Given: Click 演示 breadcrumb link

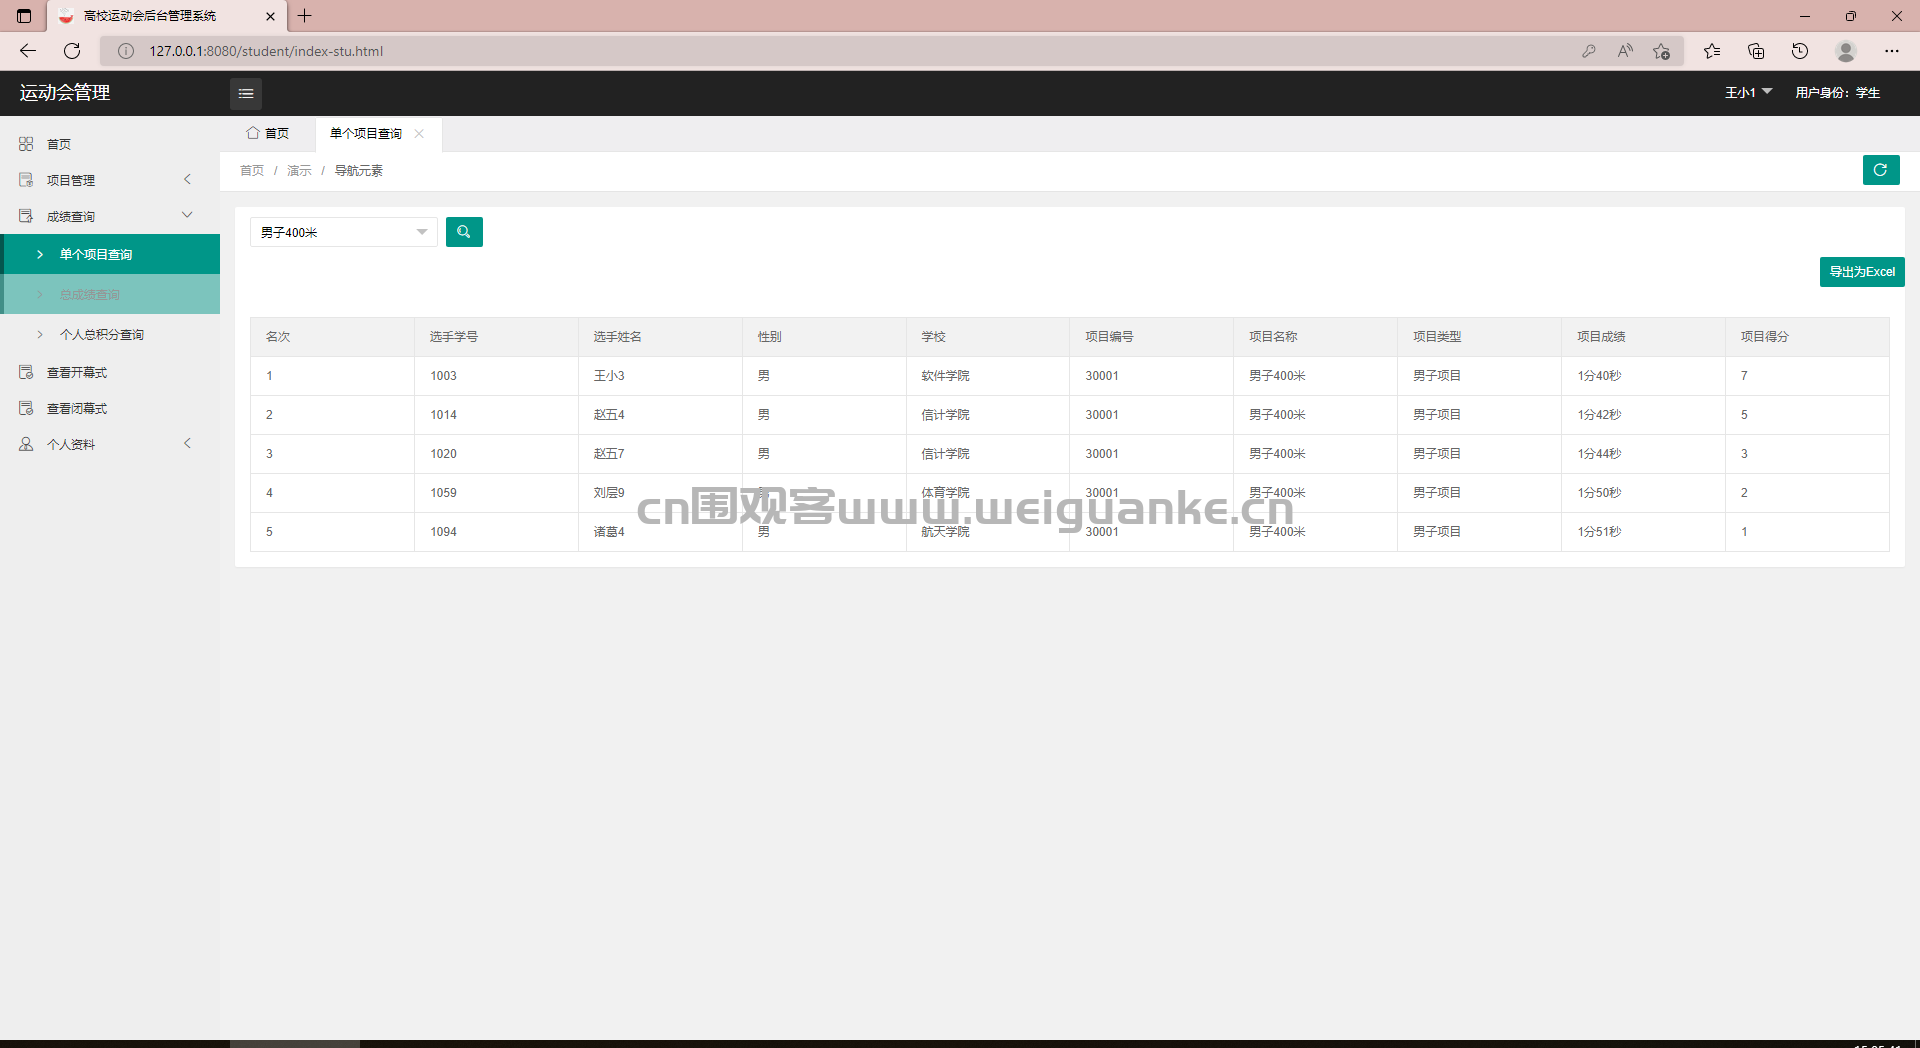Looking at the screenshot, I should coord(299,171).
